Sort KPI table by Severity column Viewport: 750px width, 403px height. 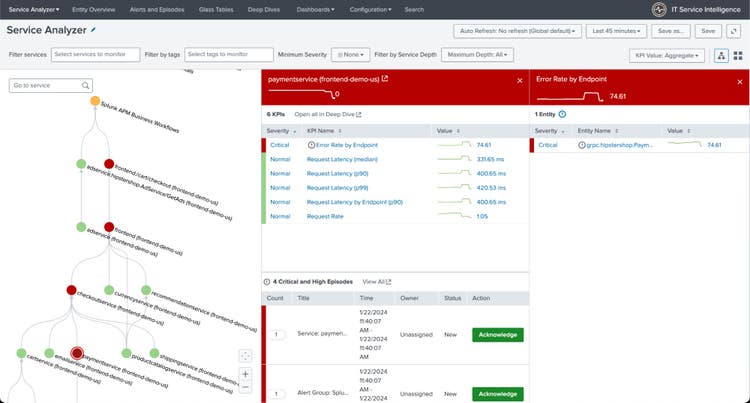coord(279,131)
